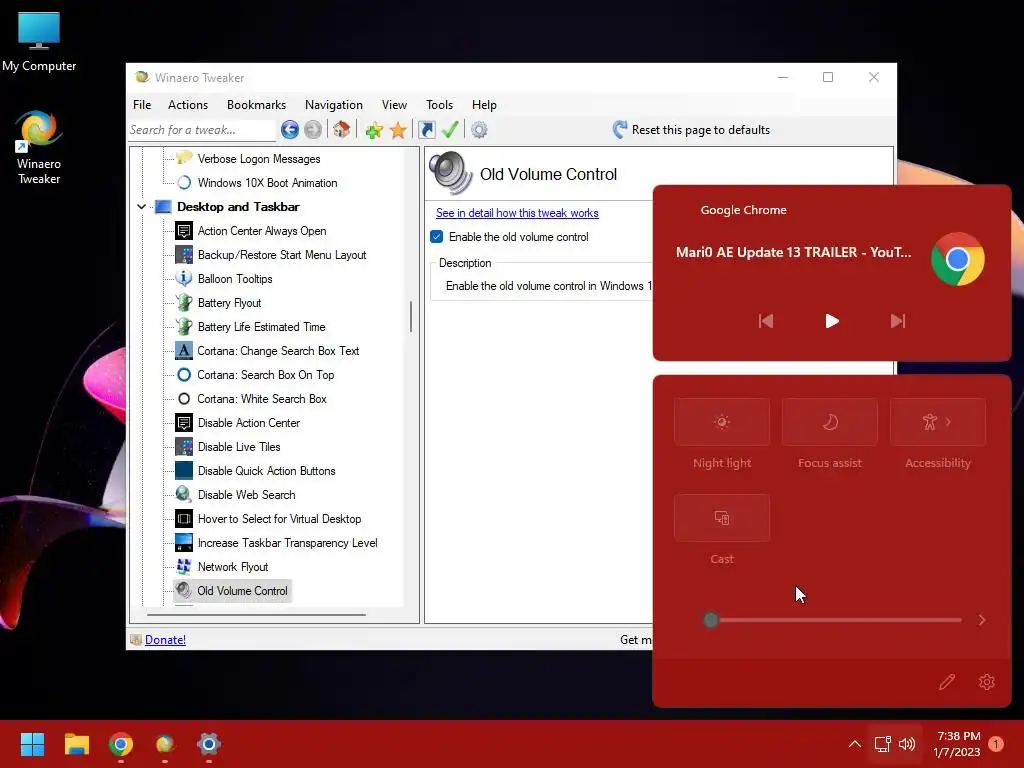Click the Disable Action Center icon
Screen dimensions: 1024x768
(x=184, y=423)
